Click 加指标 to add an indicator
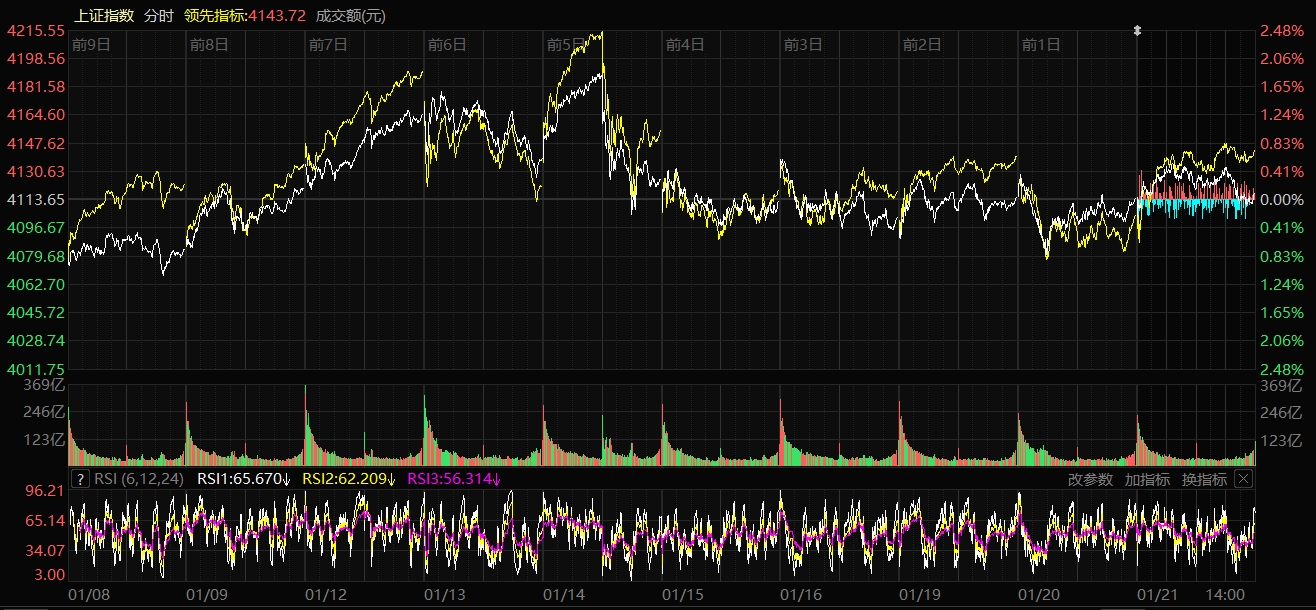Image resolution: width=1316 pixels, height=610 pixels. (x=1147, y=479)
